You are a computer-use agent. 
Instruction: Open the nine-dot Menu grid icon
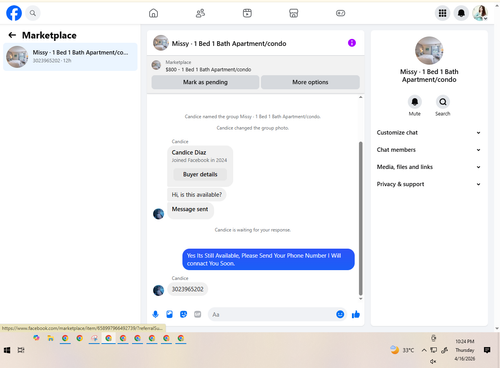(442, 13)
